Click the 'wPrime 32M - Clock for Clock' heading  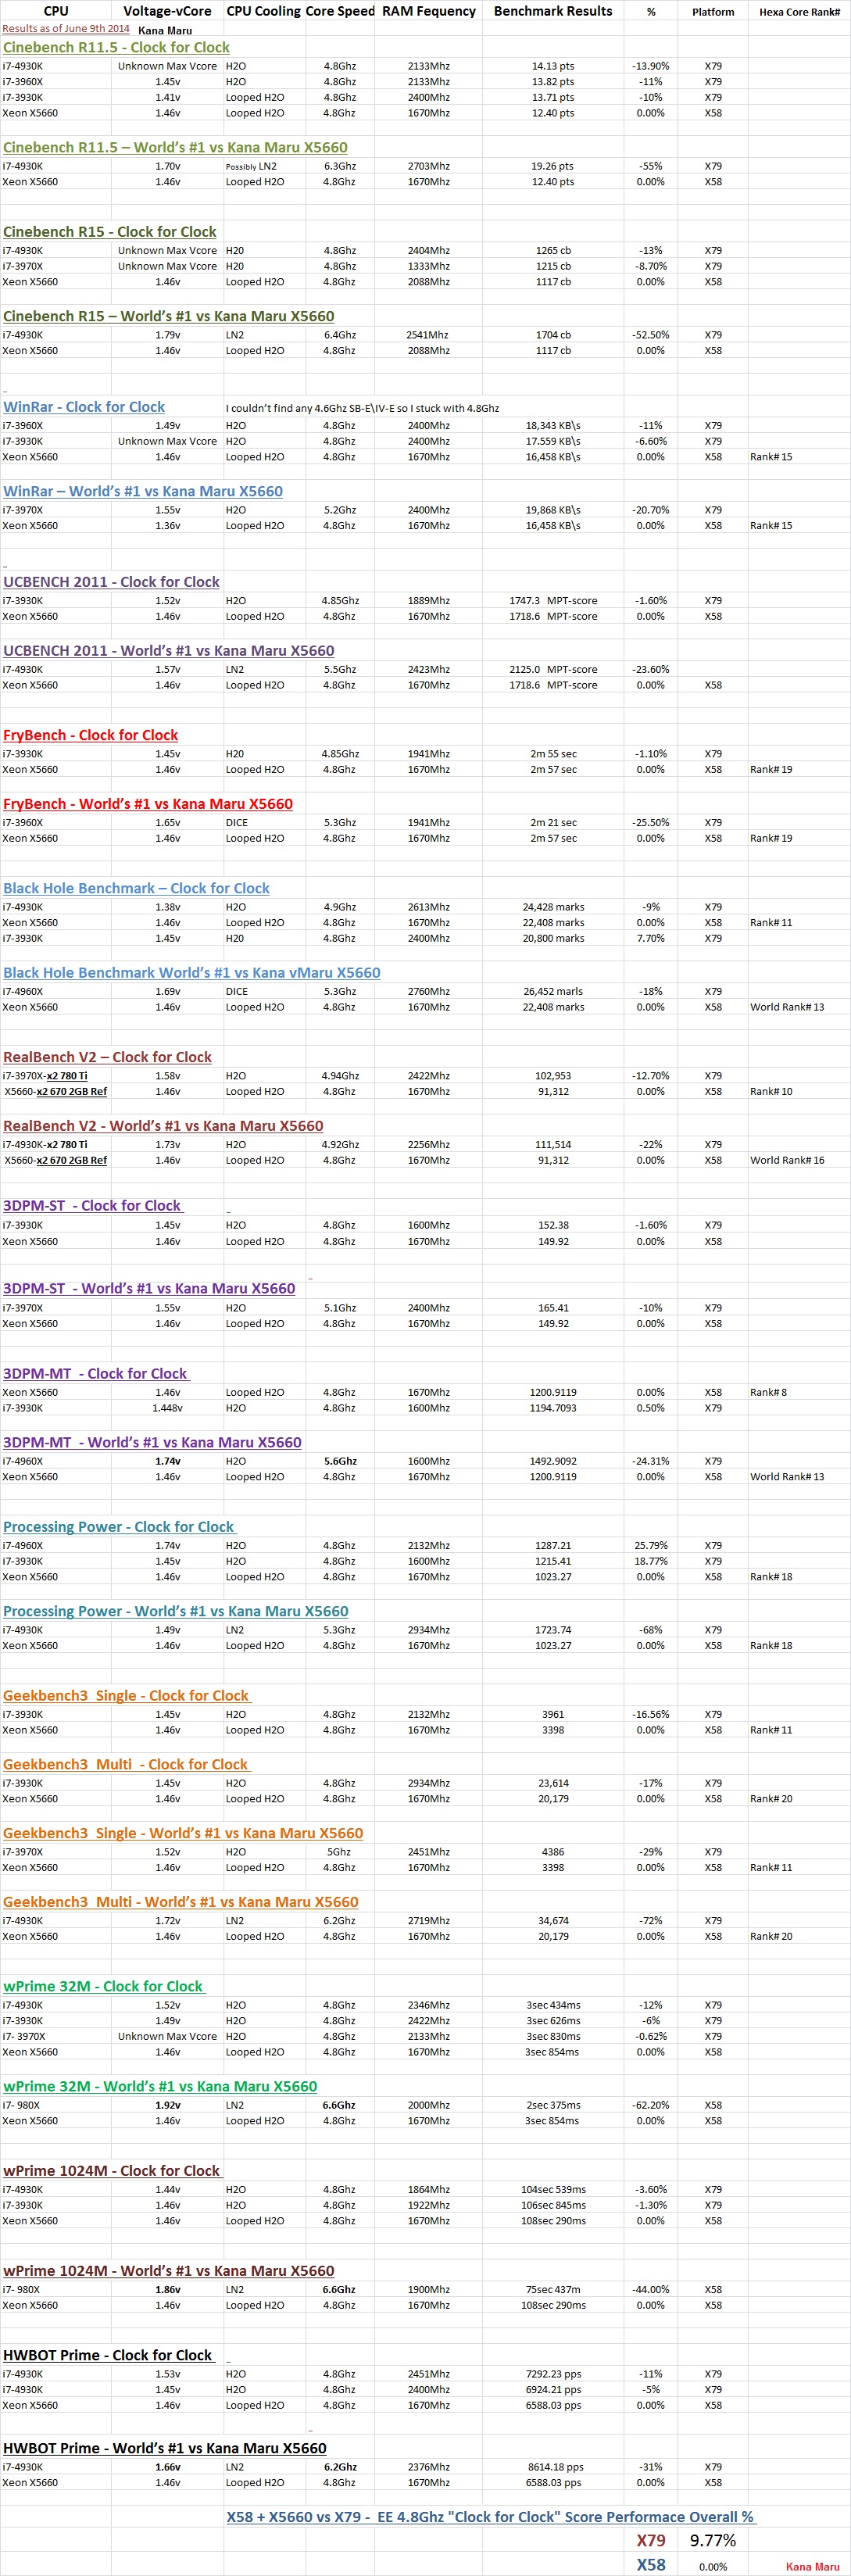click(x=102, y=1986)
